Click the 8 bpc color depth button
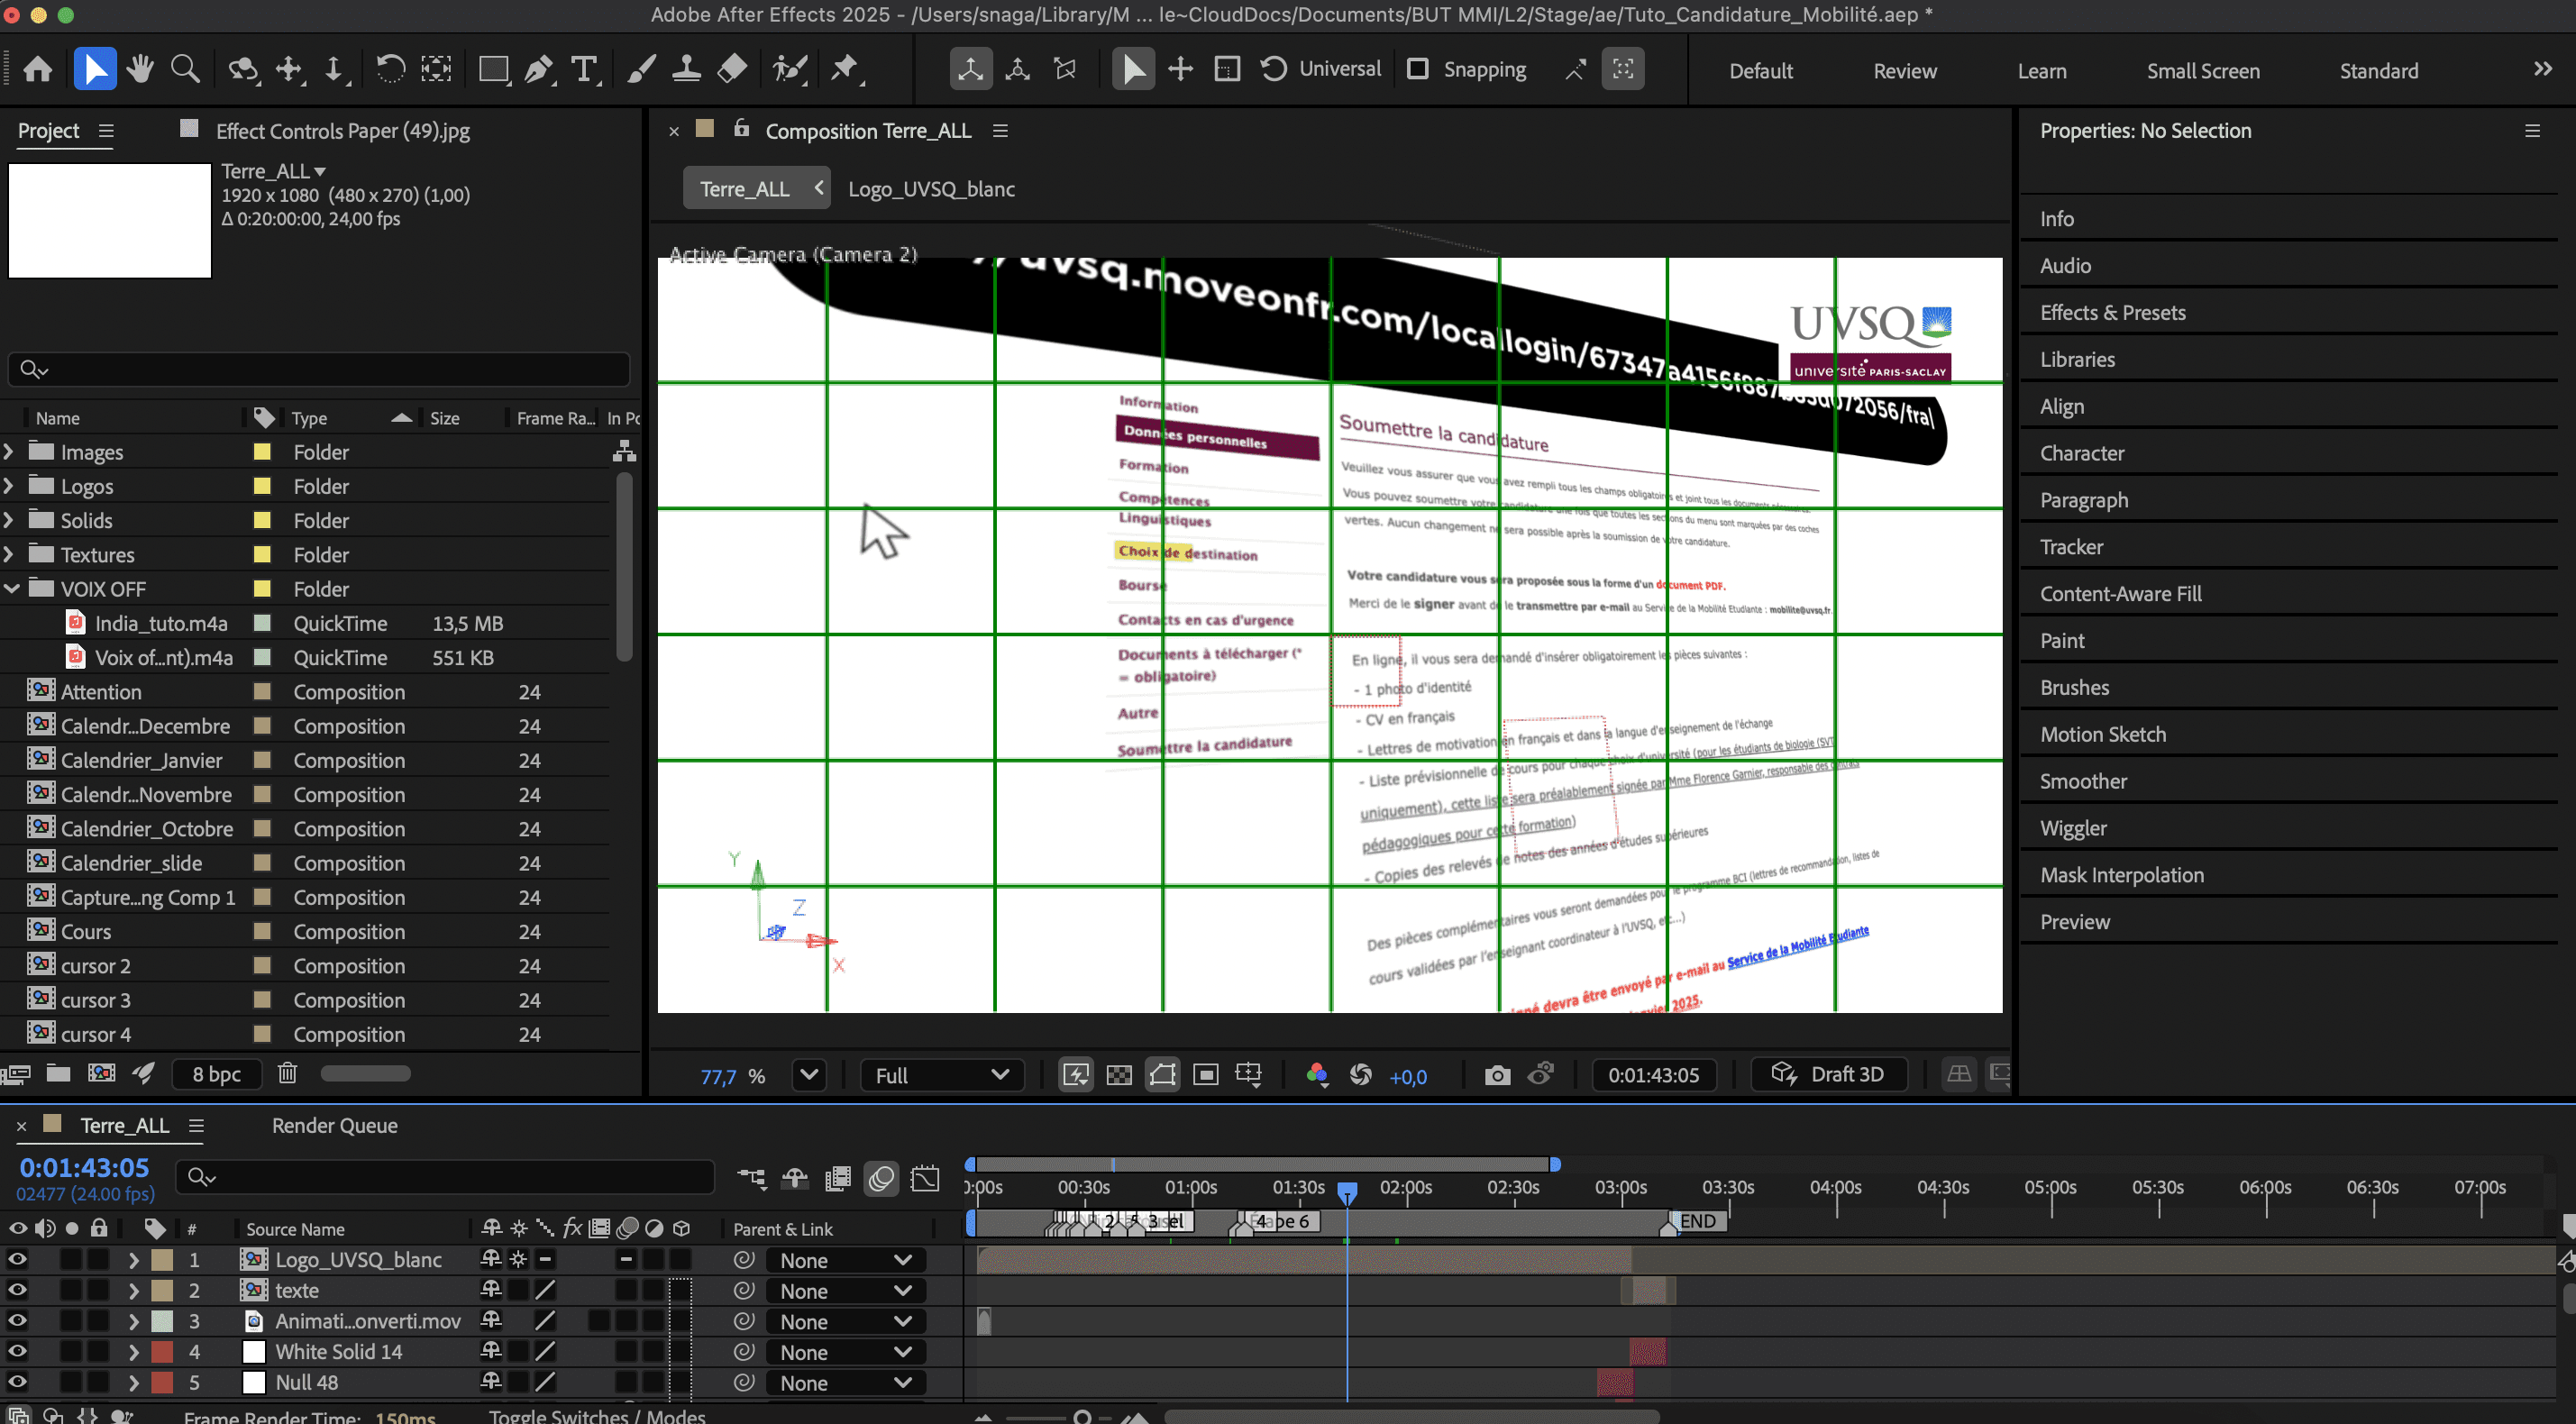The image size is (2576, 1424). [x=216, y=1074]
